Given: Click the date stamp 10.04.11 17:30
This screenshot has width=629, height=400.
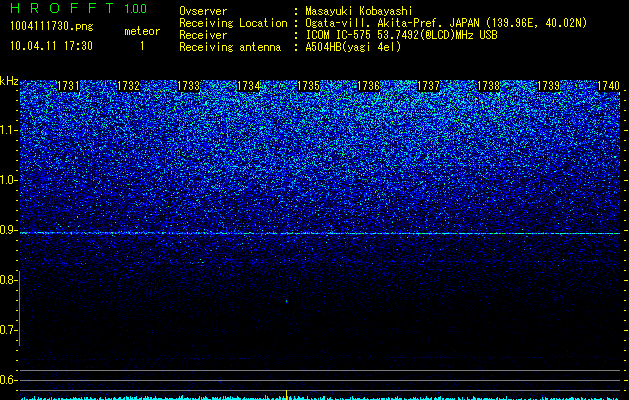Looking at the screenshot, I should 51,46.
